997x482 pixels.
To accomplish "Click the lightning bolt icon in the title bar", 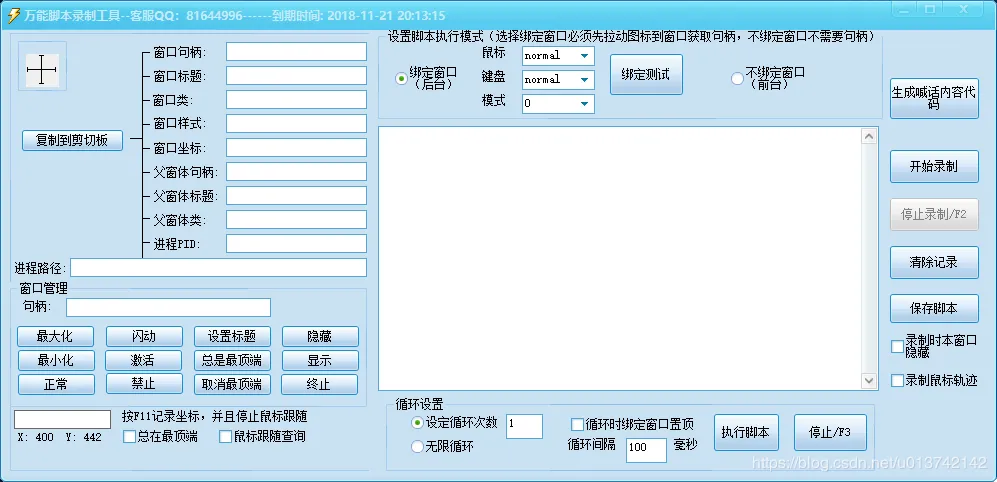I will click(x=13, y=16).
